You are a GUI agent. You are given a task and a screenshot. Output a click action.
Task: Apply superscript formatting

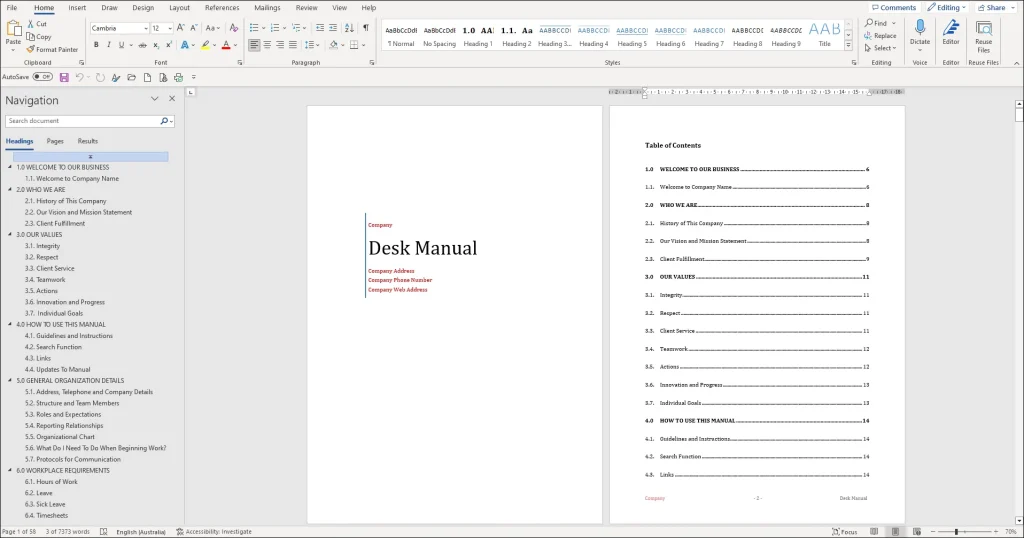point(168,45)
